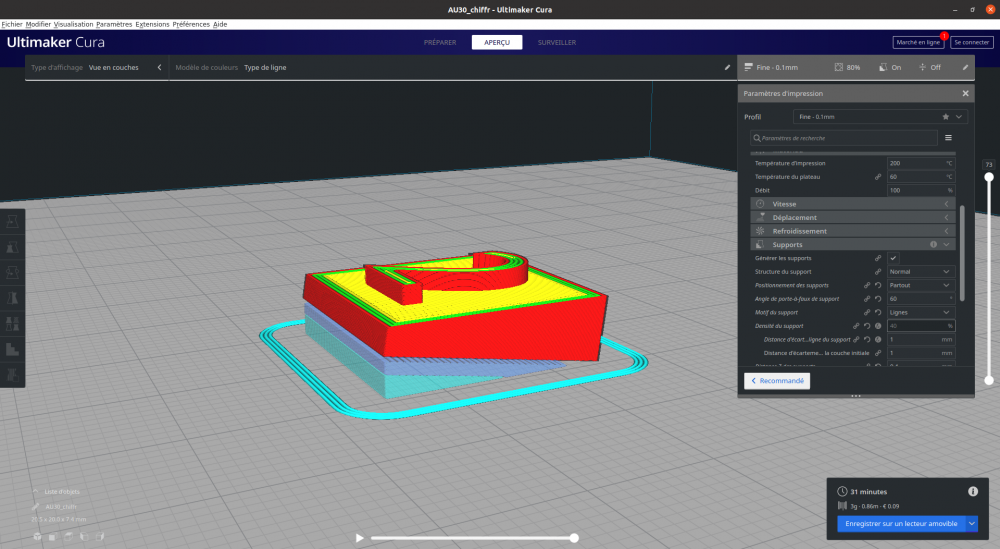
Task: Open save button dropdown arrow
Action: [x=971, y=523]
